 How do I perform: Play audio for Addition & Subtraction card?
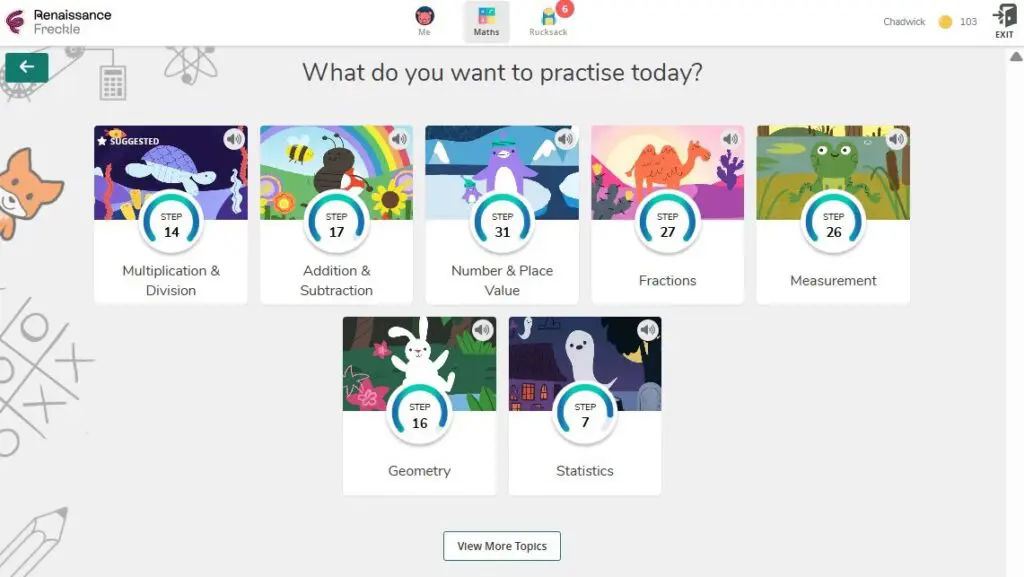pos(400,139)
